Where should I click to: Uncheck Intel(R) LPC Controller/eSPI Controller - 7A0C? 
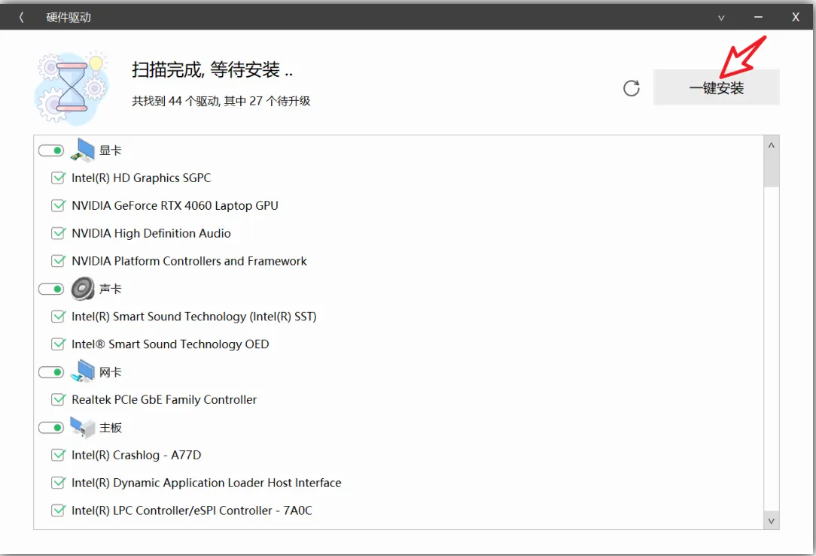[58, 510]
